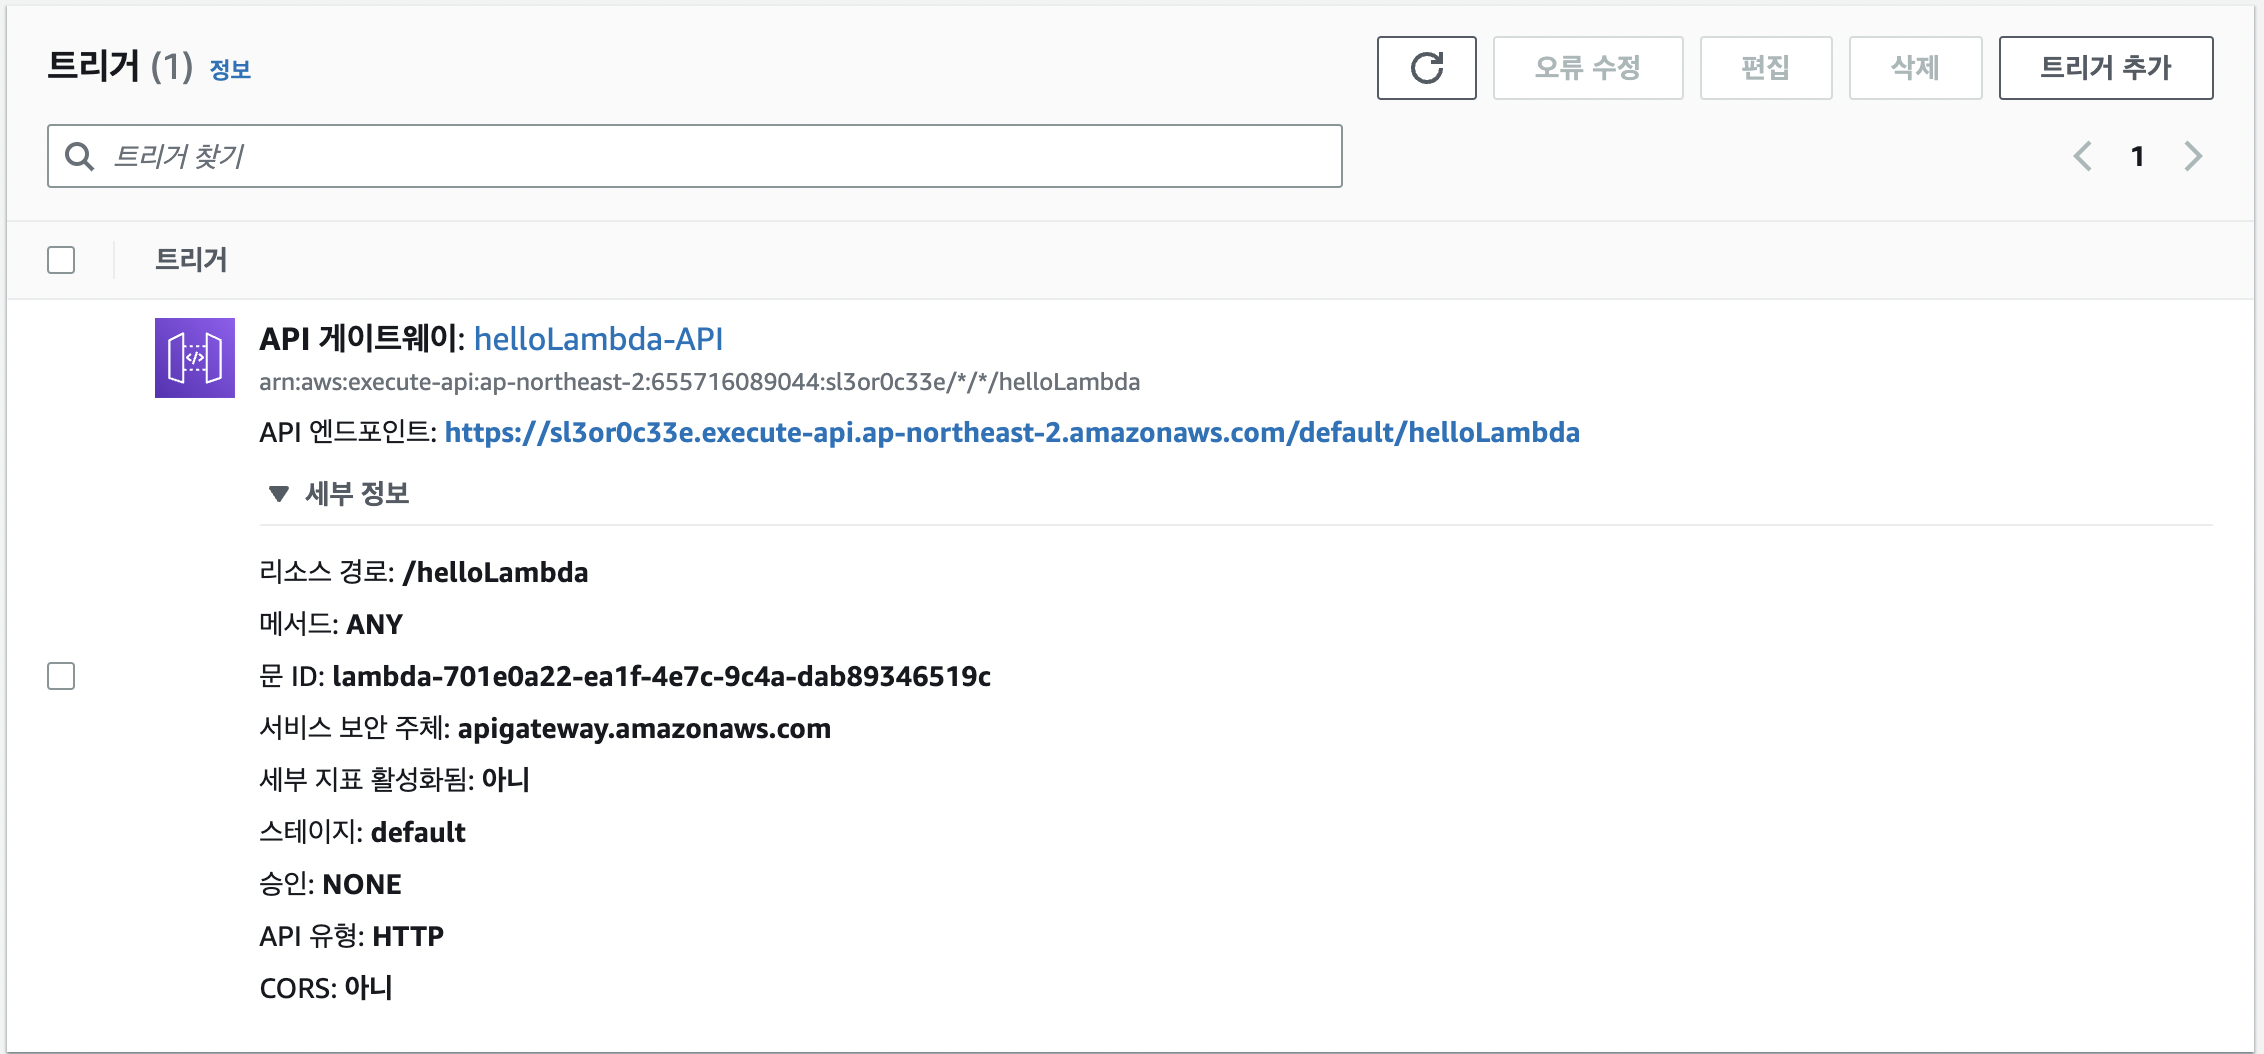Collapse the 세부 정보 details section
Screen dimensions: 2264x1054
point(339,493)
